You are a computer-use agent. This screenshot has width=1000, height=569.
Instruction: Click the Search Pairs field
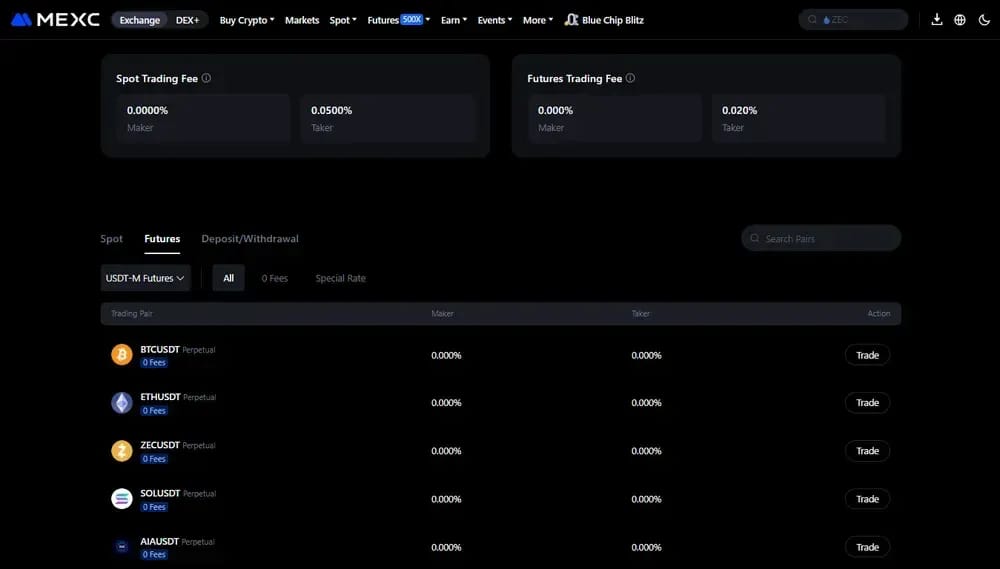821,238
